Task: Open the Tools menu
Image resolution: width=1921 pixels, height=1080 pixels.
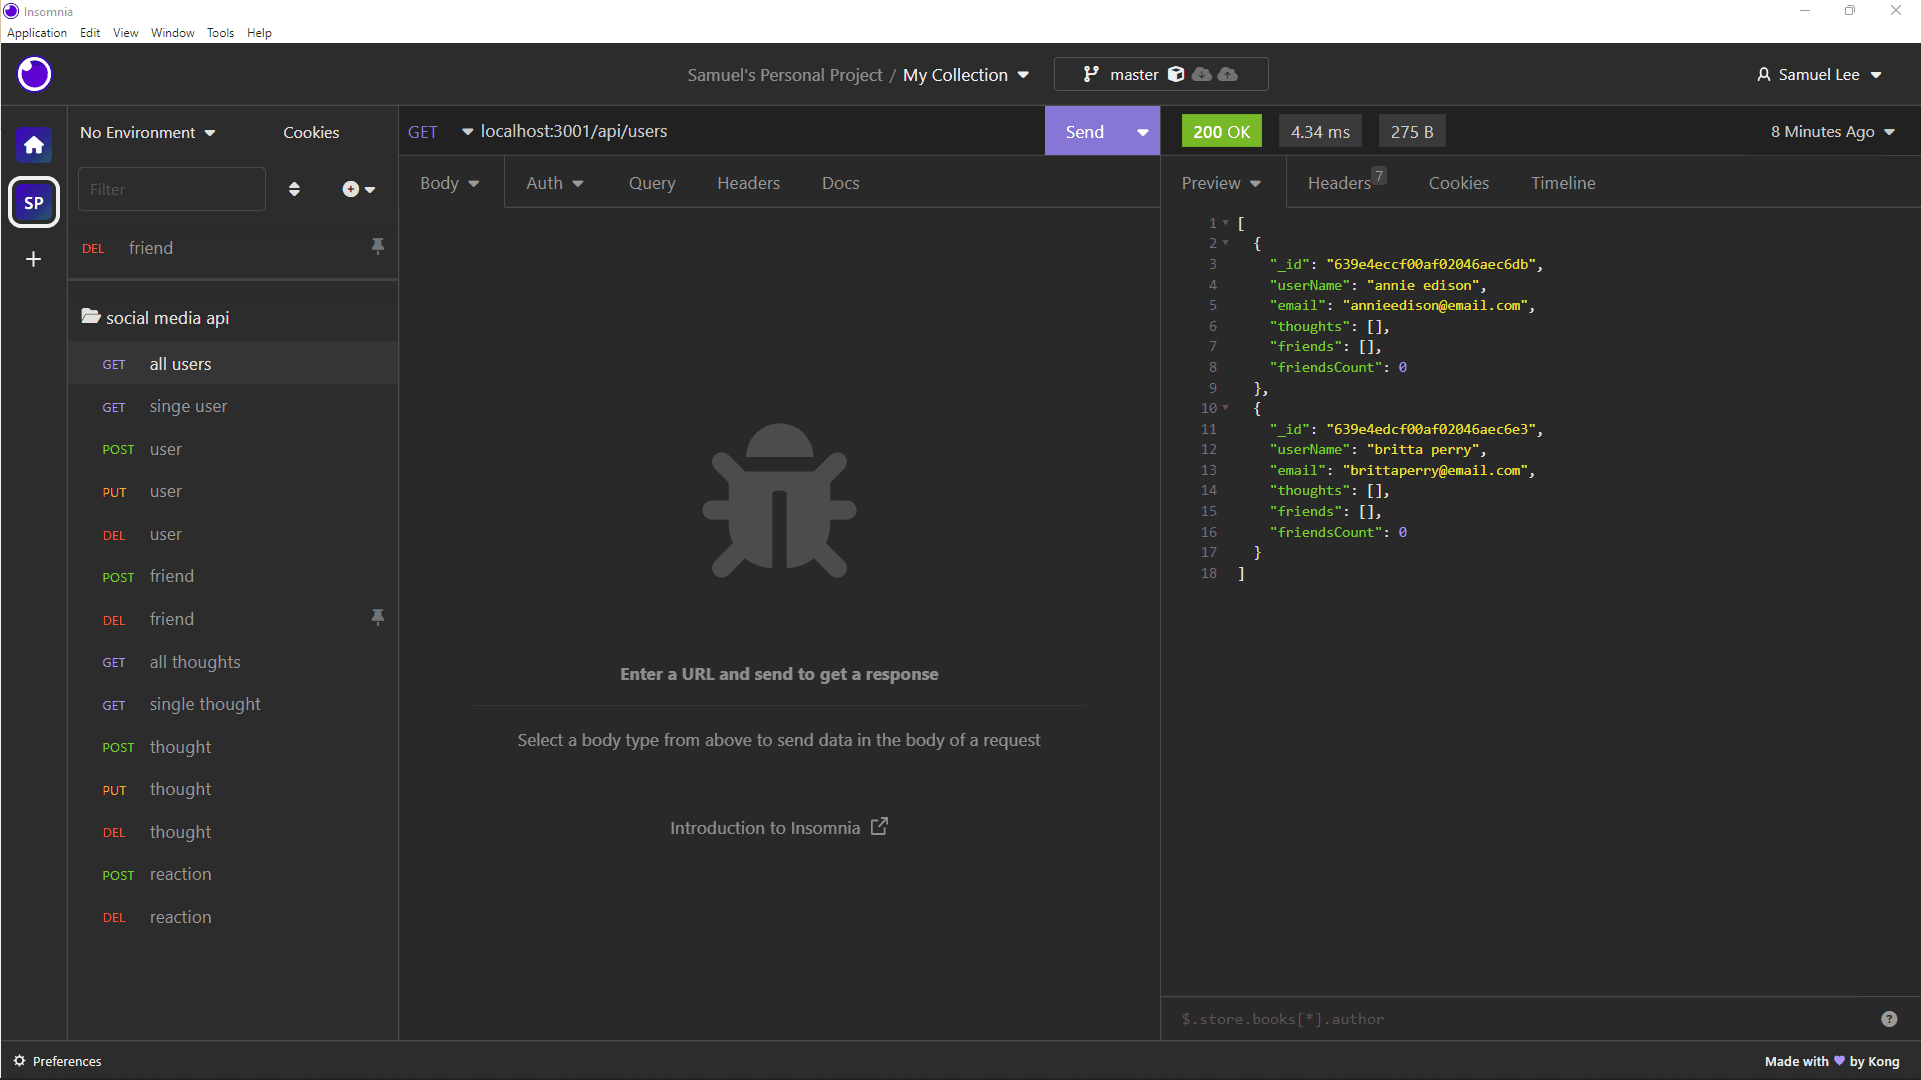Action: tap(220, 33)
